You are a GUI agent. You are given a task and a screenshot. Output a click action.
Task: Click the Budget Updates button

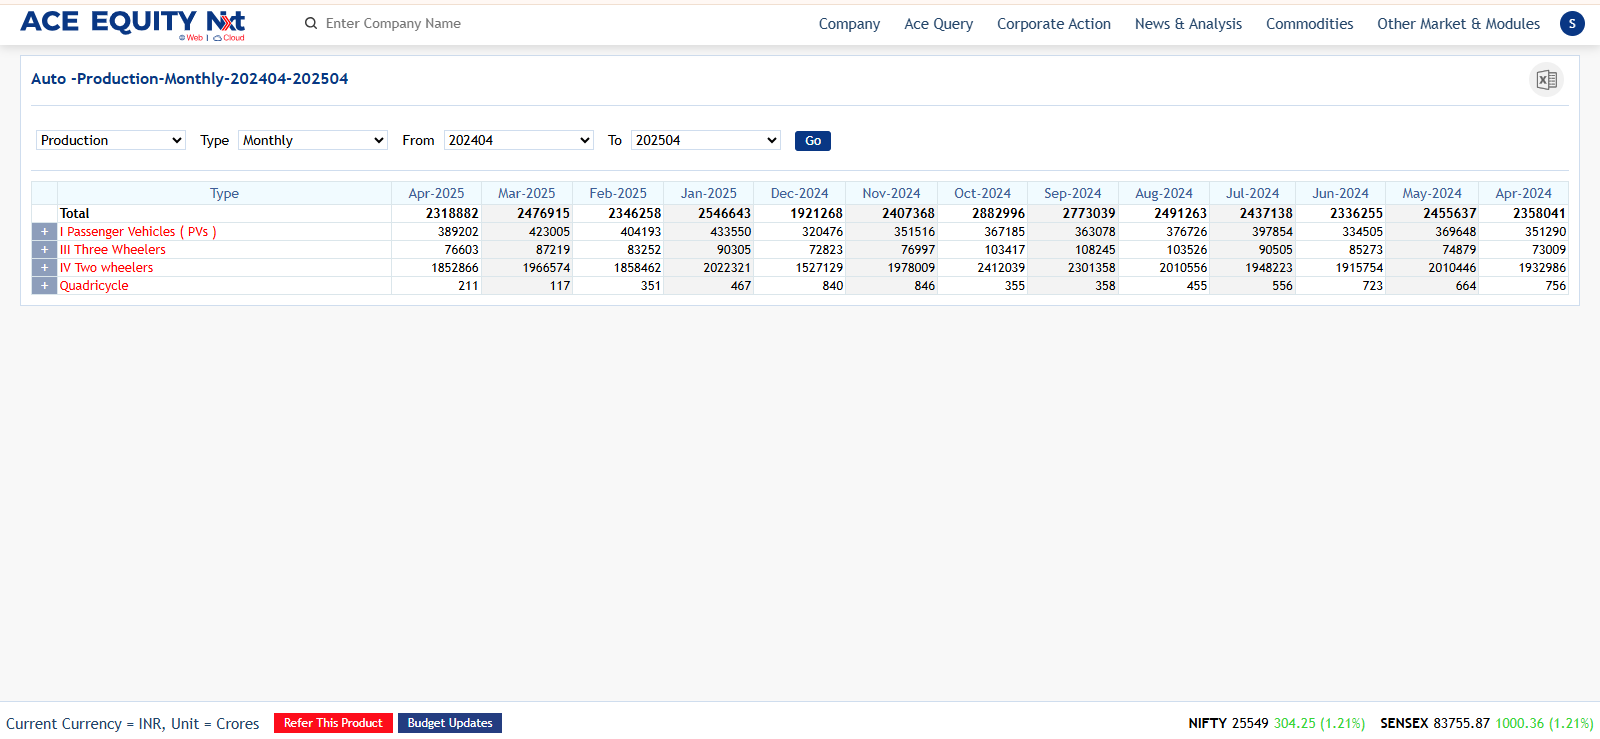tap(450, 723)
